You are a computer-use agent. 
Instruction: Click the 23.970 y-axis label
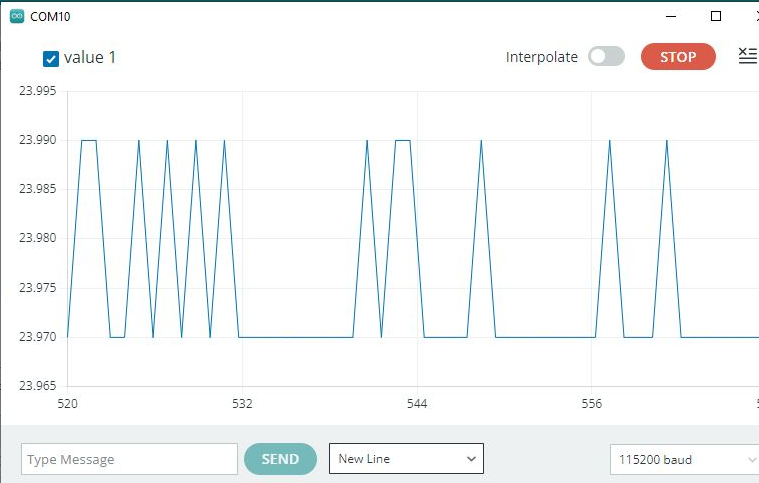click(38, 336)
